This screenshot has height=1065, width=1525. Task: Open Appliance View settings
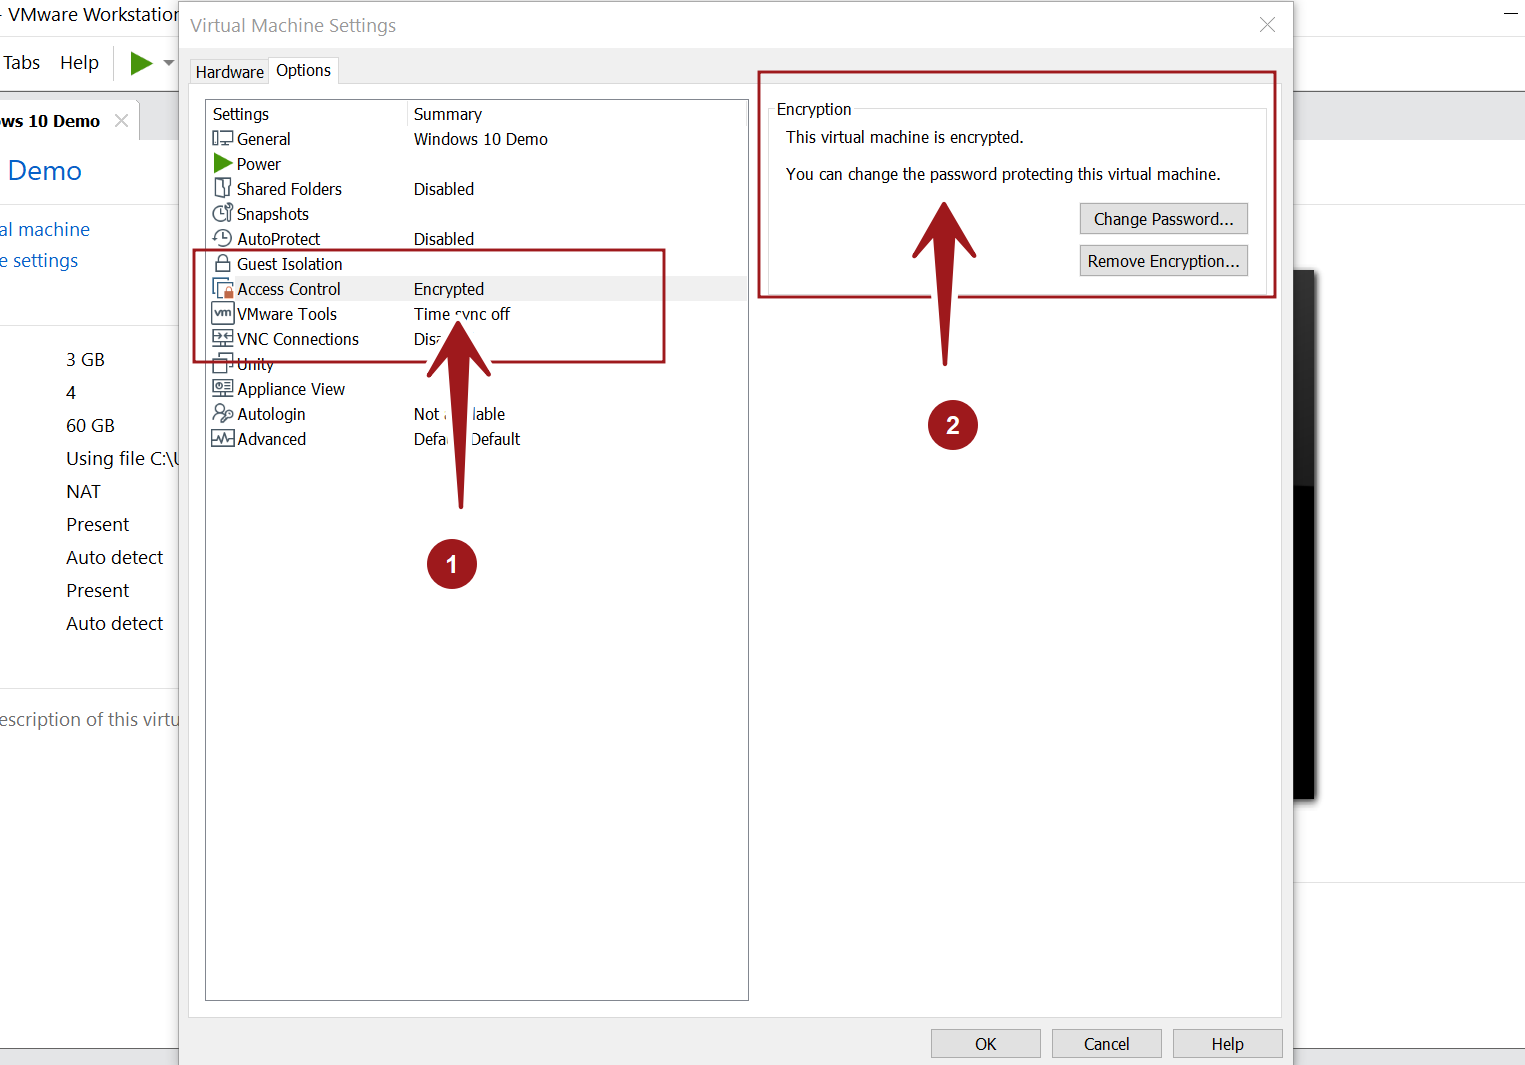pyautogui.click(x=290, y=388)
